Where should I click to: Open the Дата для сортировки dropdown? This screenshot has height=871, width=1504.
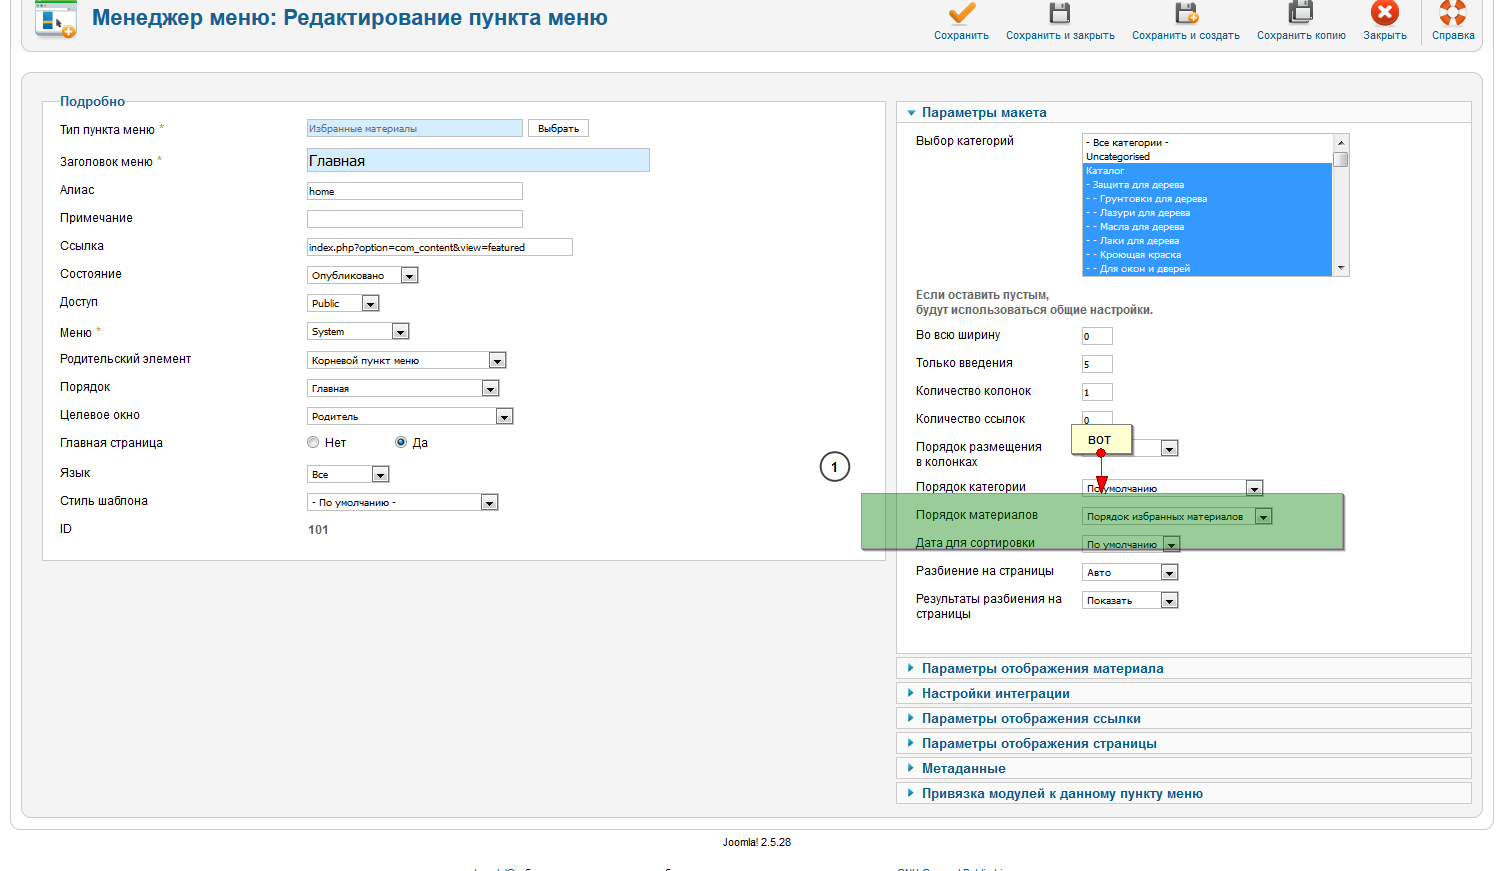point(1131,544)
